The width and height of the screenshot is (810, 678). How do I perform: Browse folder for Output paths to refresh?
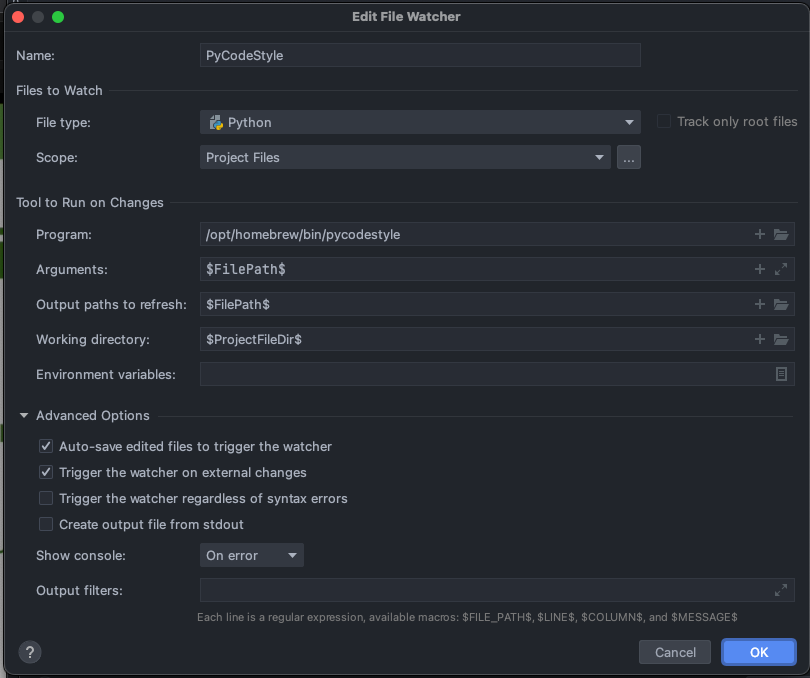coord(781,305)
